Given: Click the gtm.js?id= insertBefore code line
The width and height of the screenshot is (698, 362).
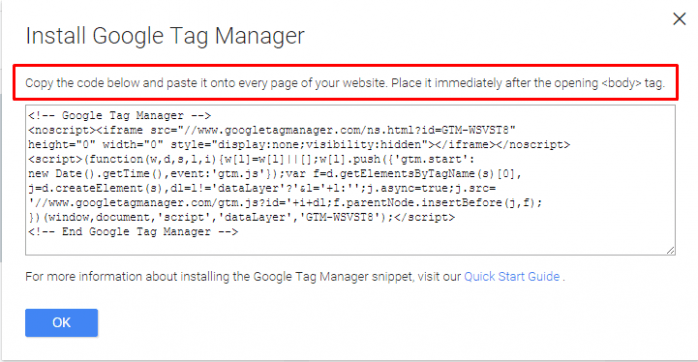Looking at the screenshot, I should [285, 203].
